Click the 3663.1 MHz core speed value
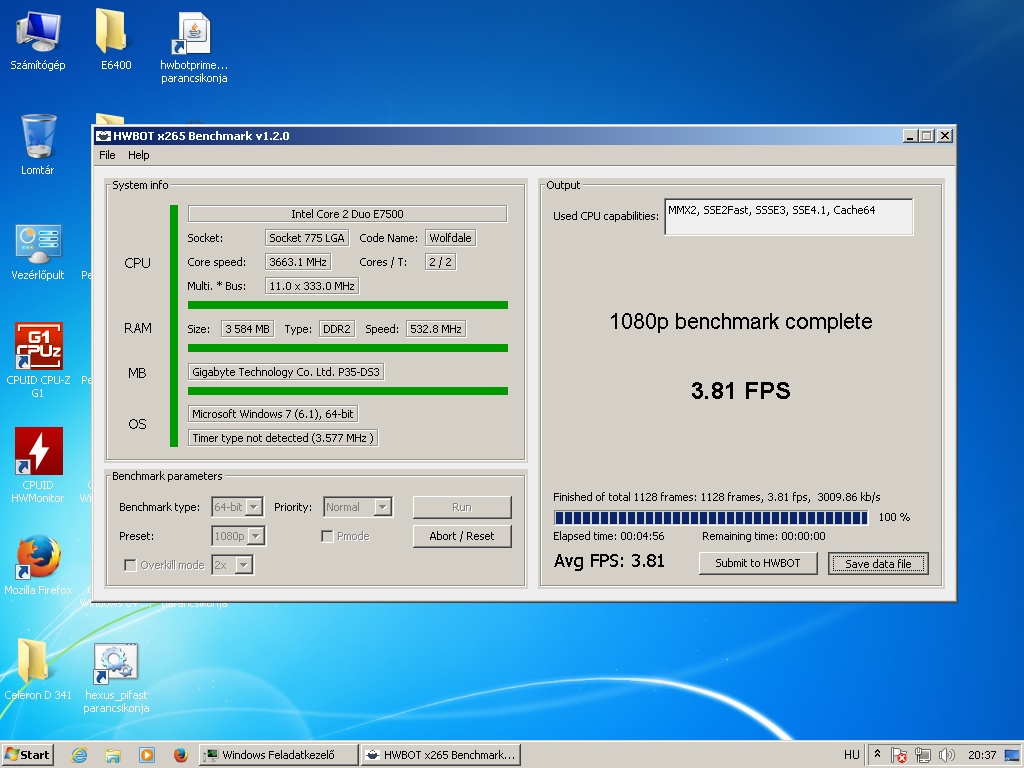1024x768 pixels. coord(298,262)
